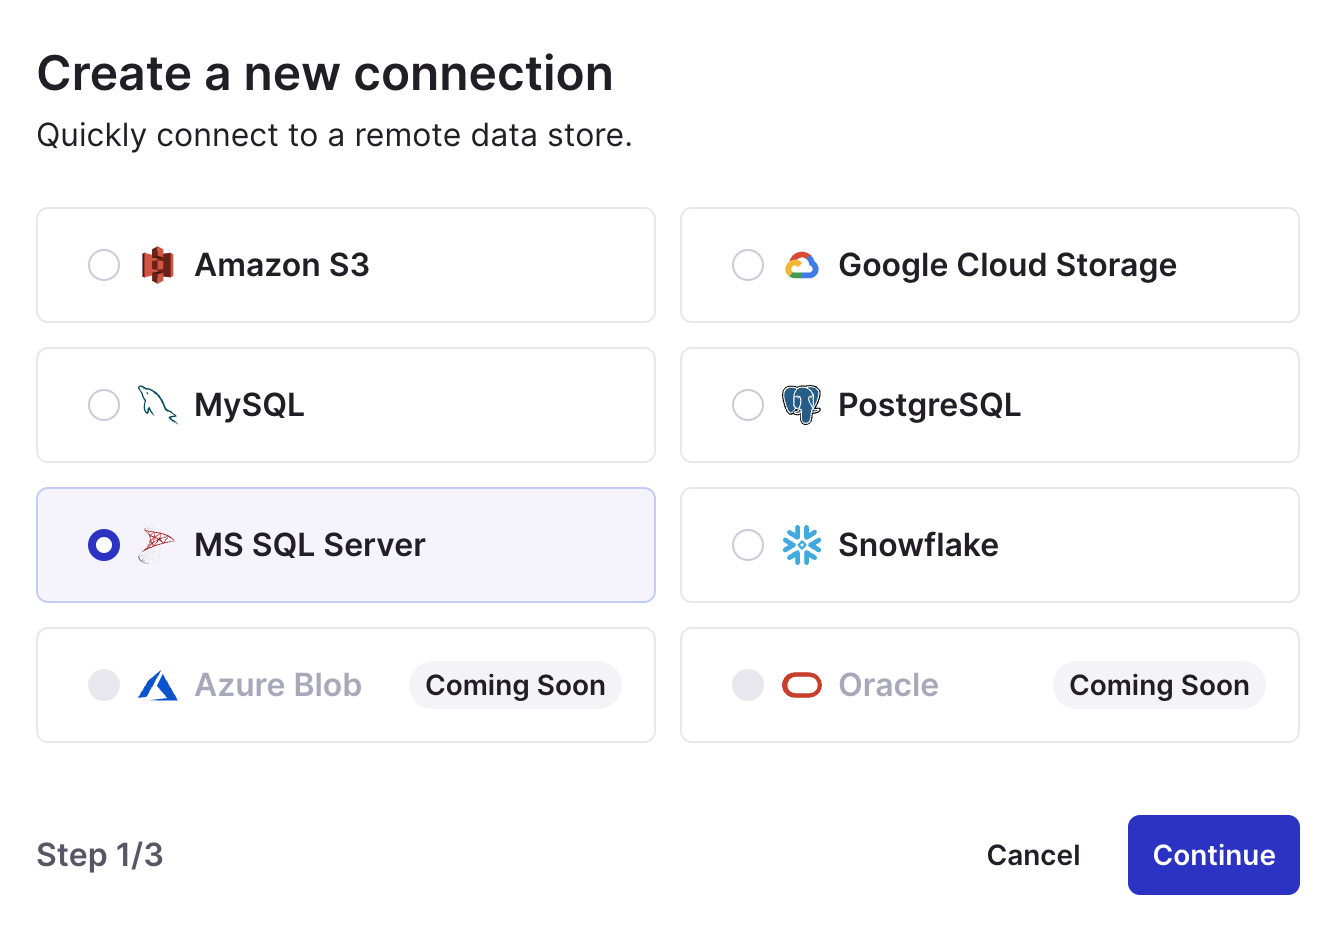Image resolution: width=1342 pixels, height=936 pixels.
Task: Click the PostgreSQL elephant icon
Action: (x=802, y=405)
